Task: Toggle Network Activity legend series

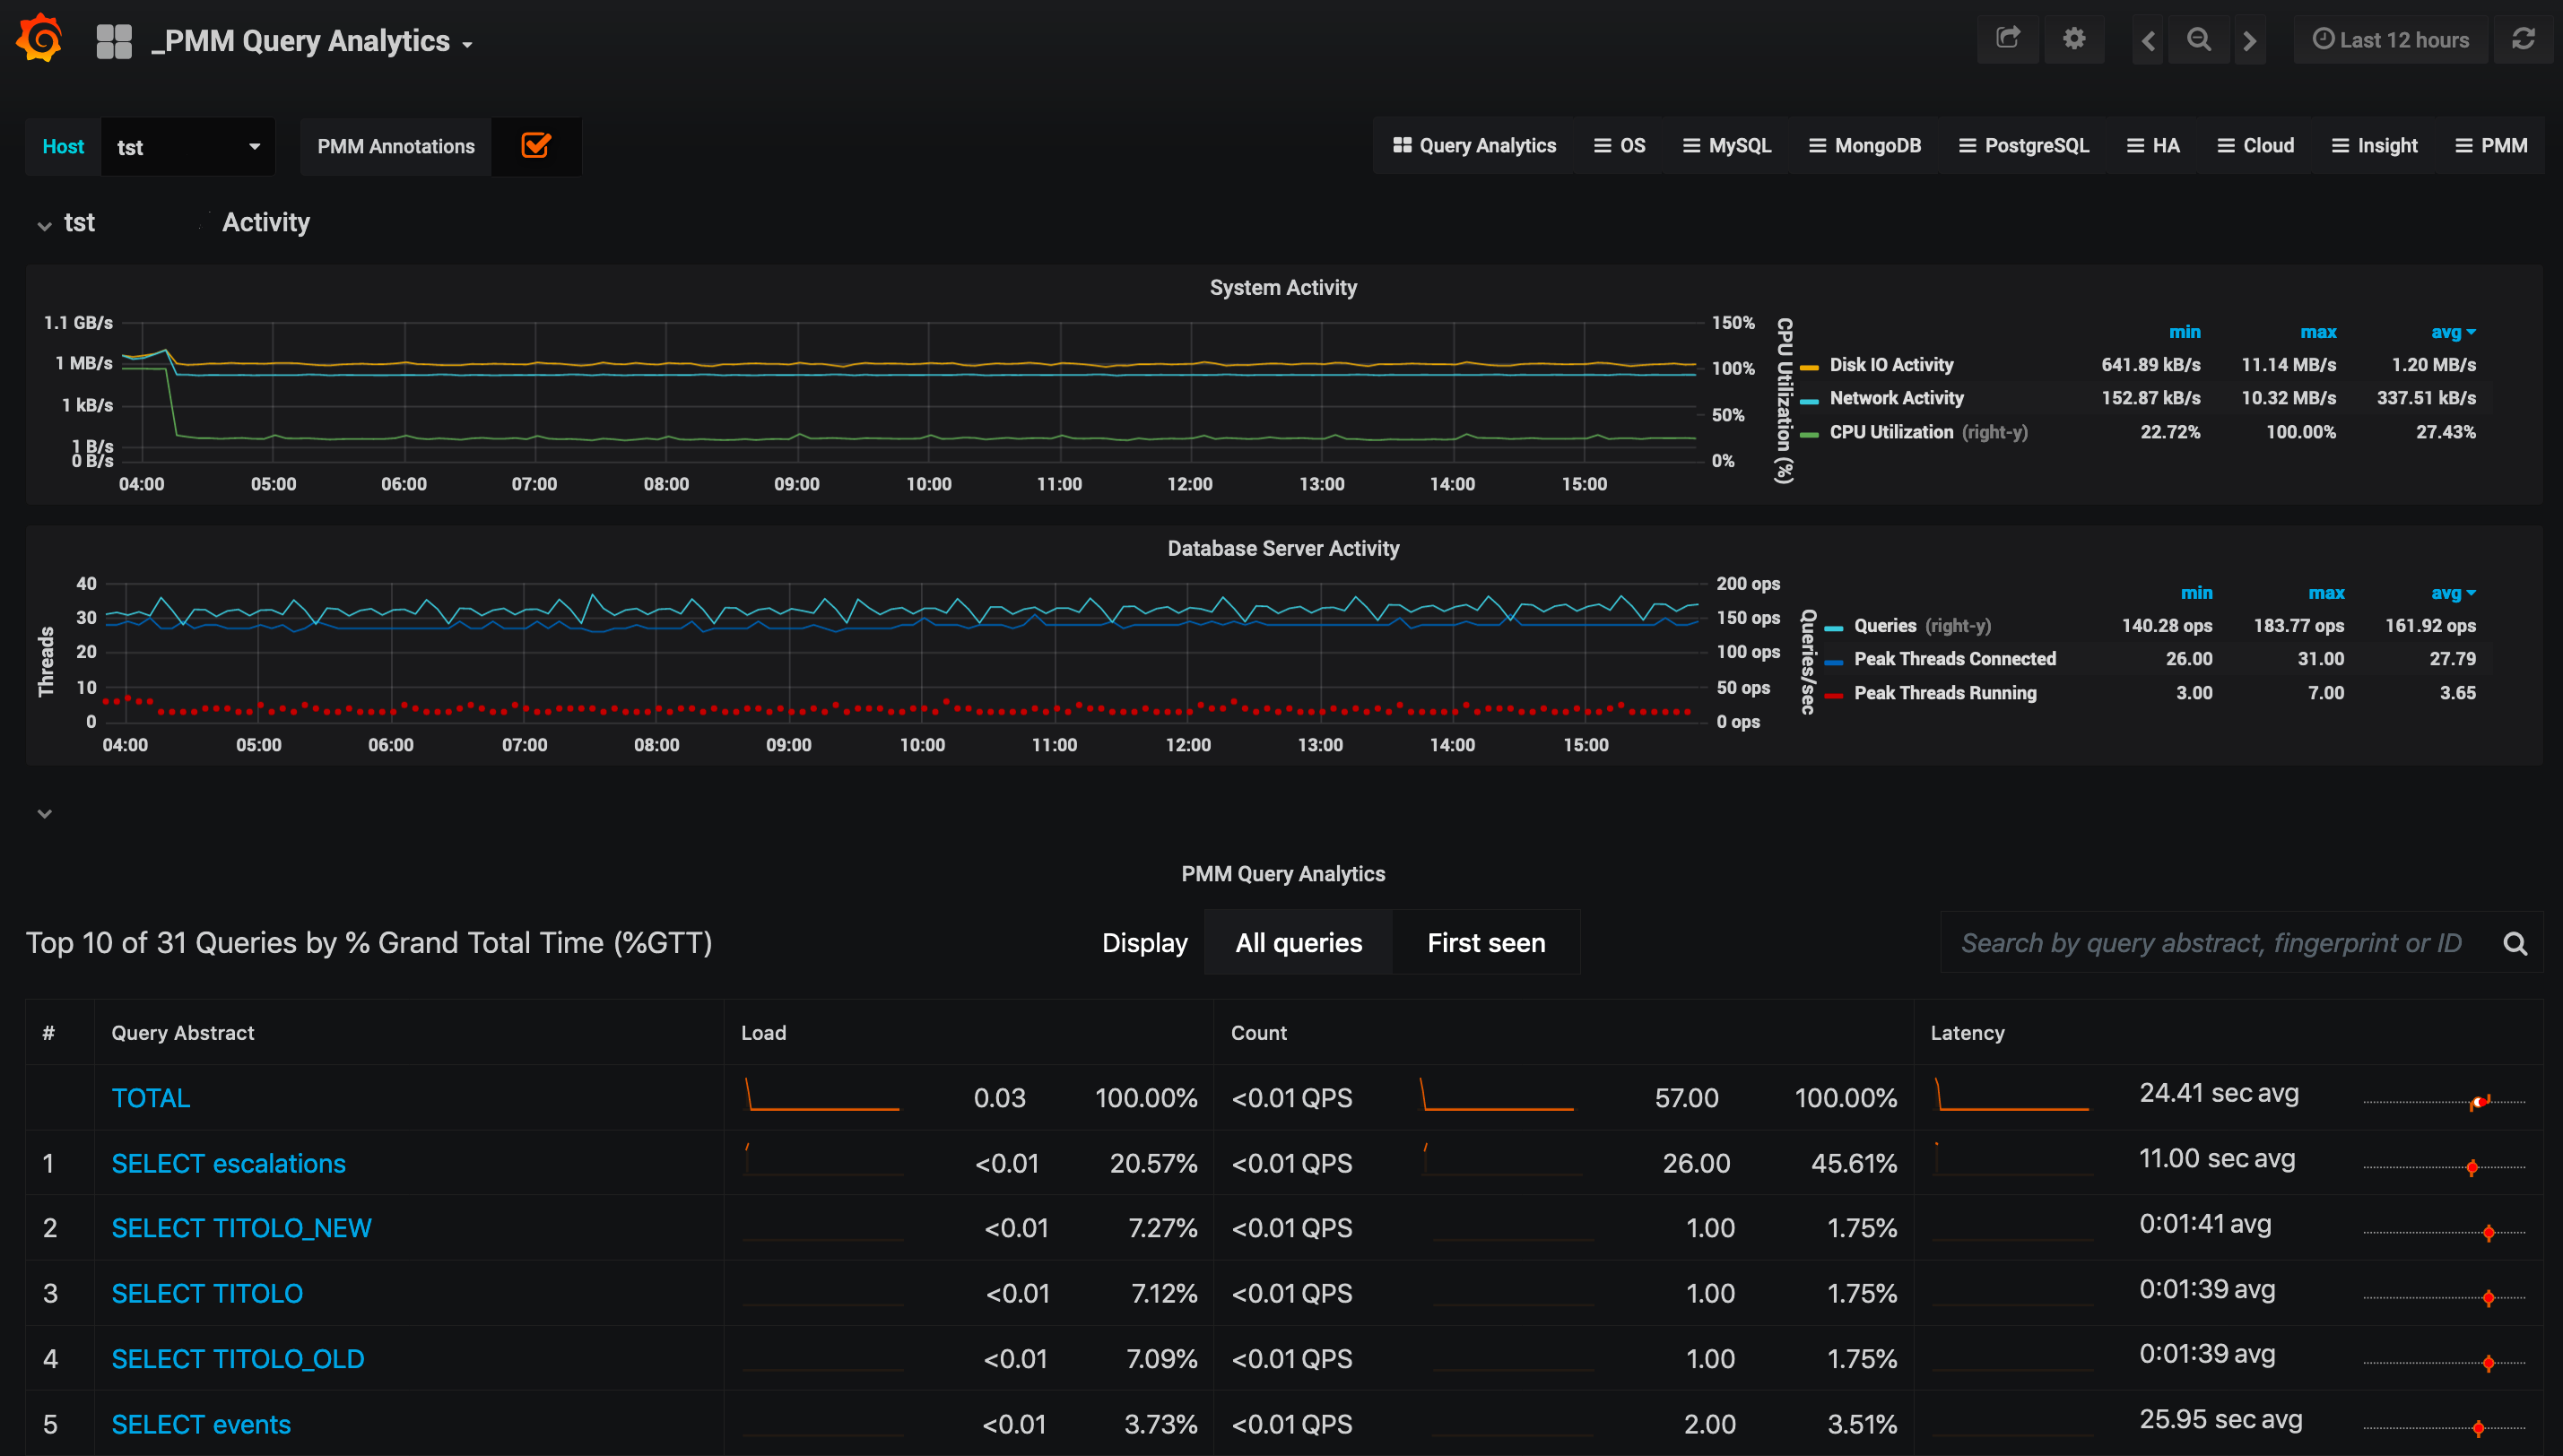Action: 1896,398
